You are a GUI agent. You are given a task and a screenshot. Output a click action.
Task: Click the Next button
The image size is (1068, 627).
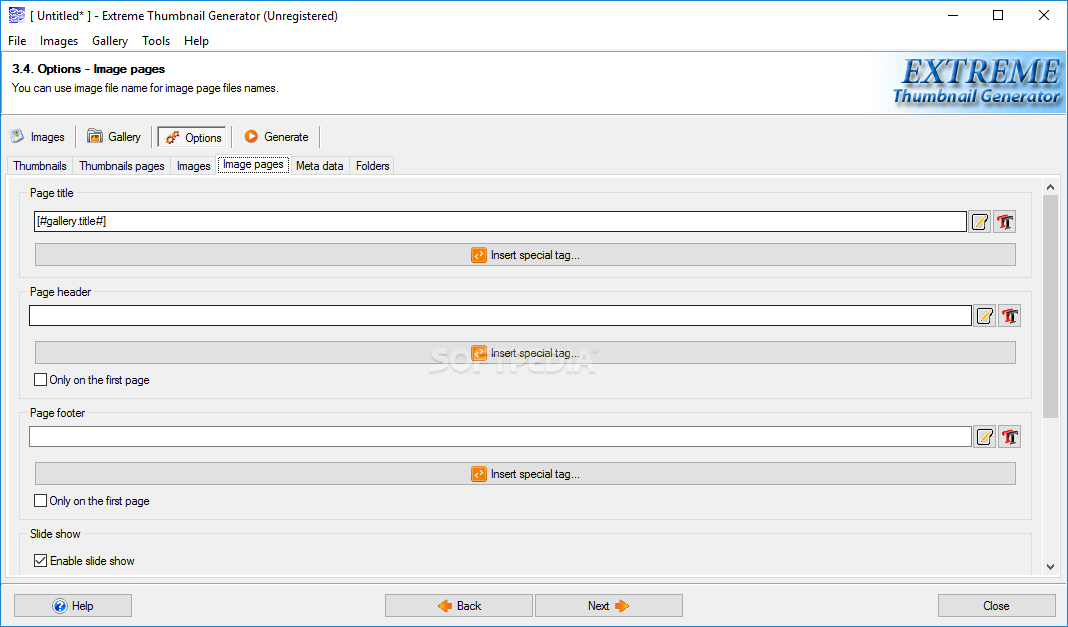609,606
